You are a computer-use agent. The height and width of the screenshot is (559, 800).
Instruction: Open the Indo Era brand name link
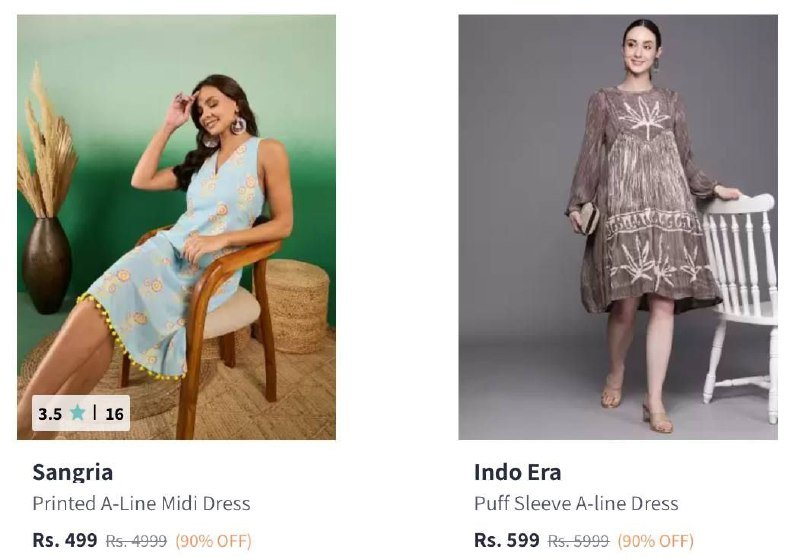[x=517, y=472]
